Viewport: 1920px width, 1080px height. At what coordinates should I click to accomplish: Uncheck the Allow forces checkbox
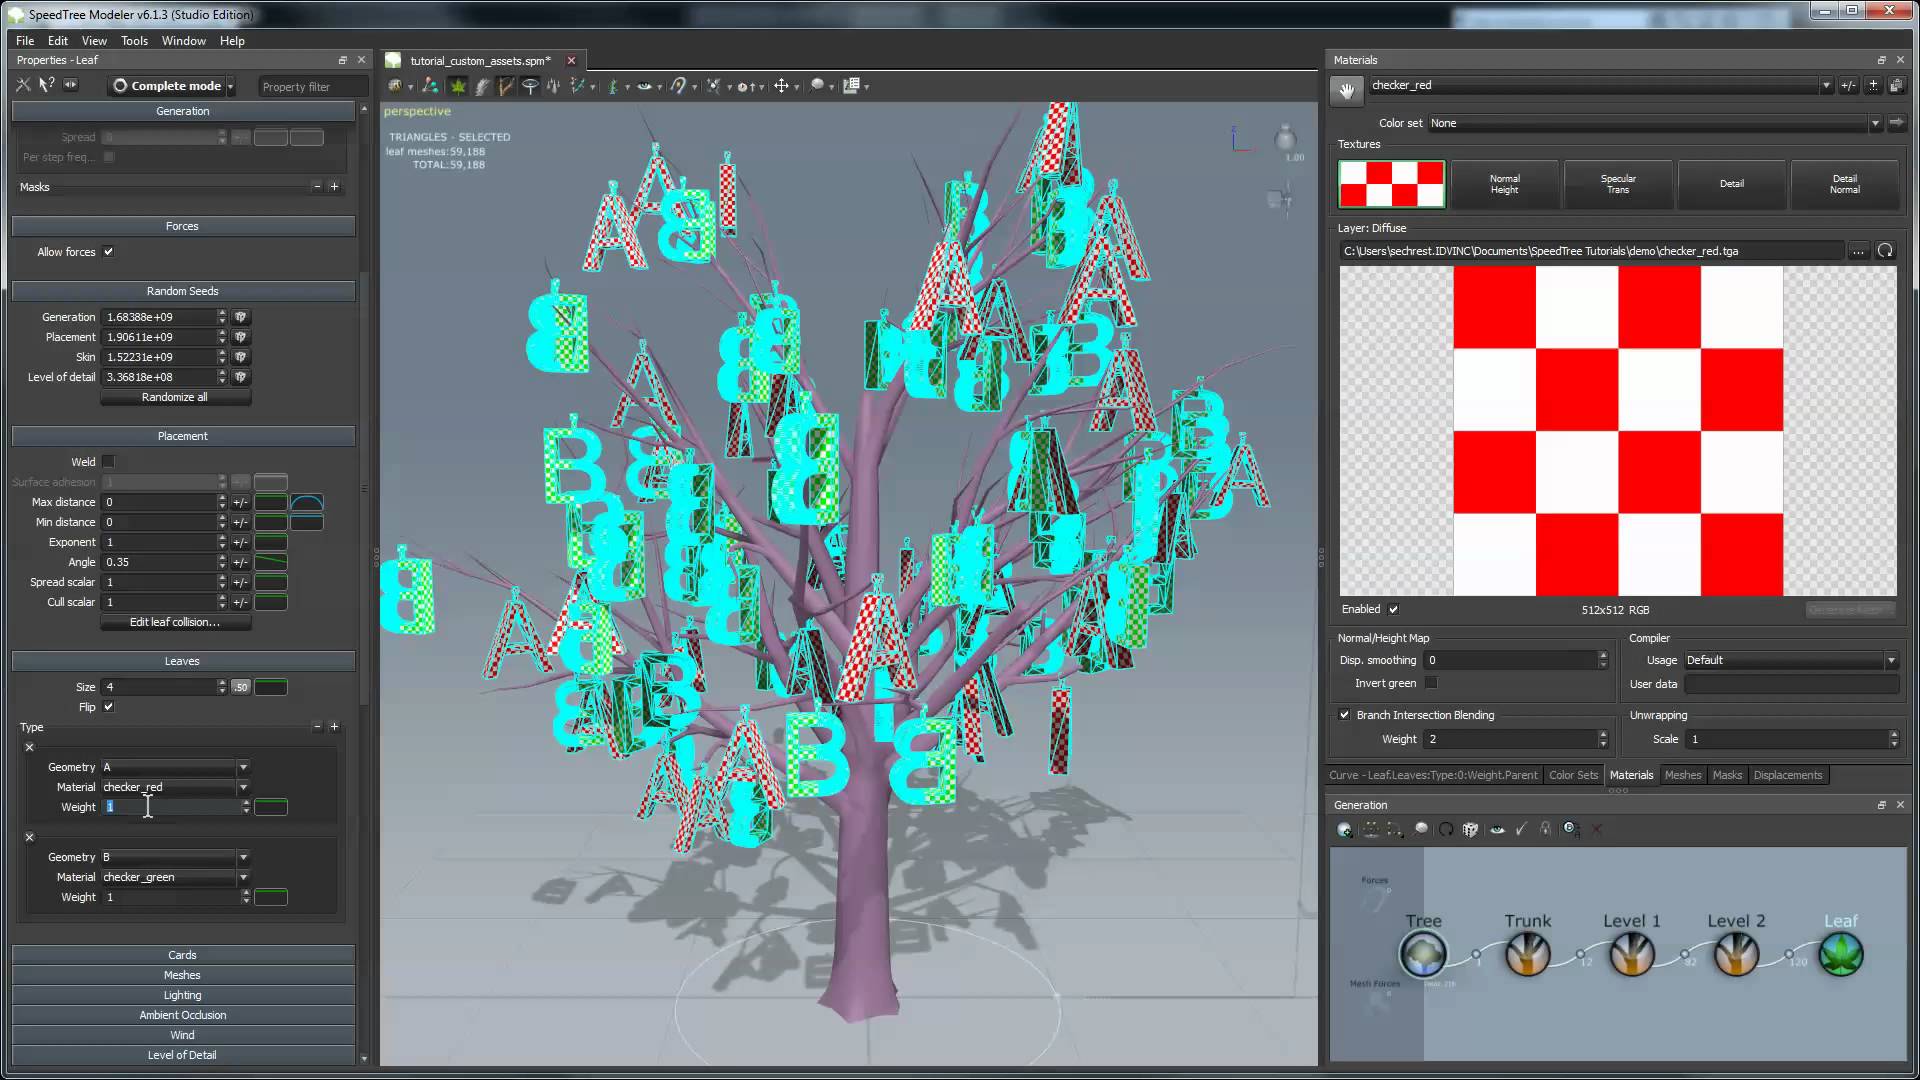(x=108, y=252)
